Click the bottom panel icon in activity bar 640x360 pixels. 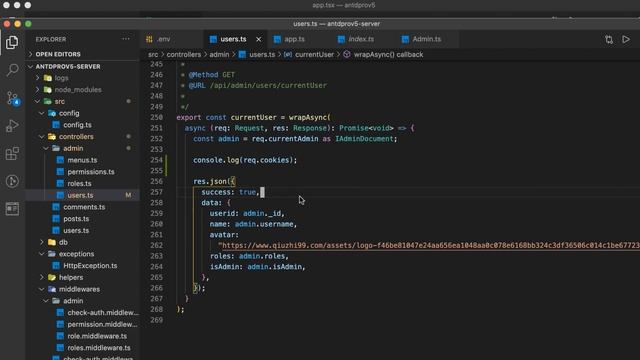(x=12, y=209)
